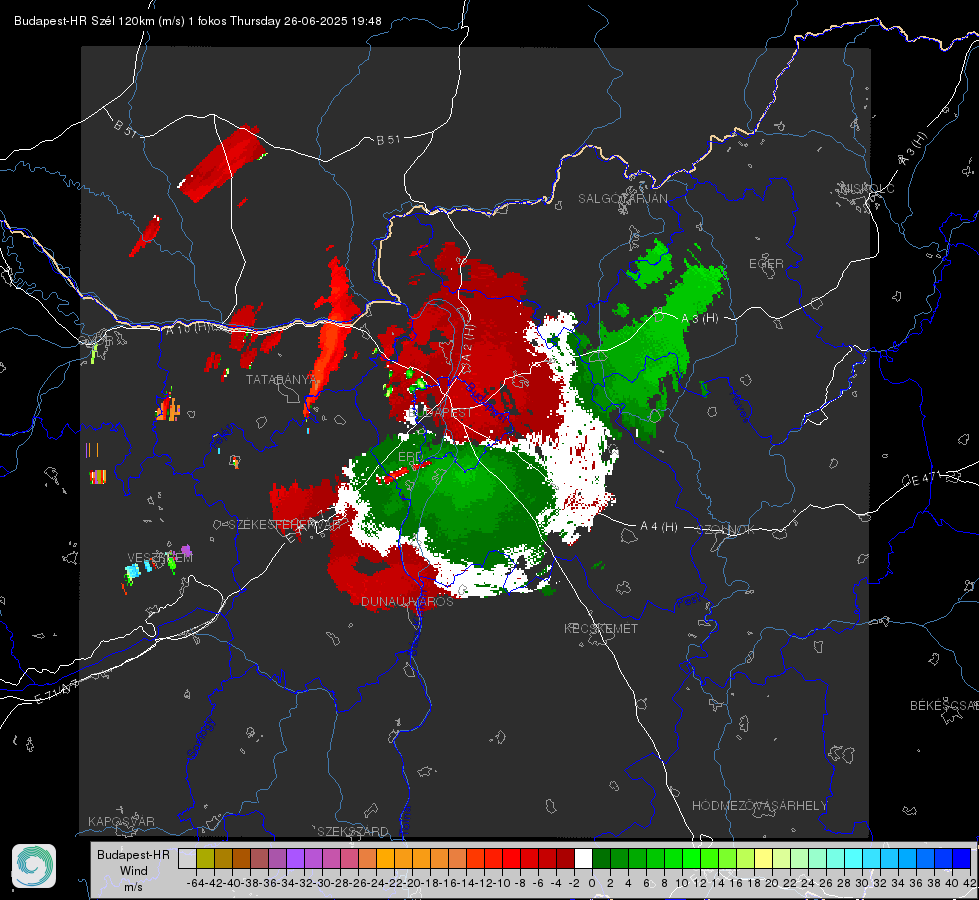Select the light gray swatch left of -64

[187, 858]
